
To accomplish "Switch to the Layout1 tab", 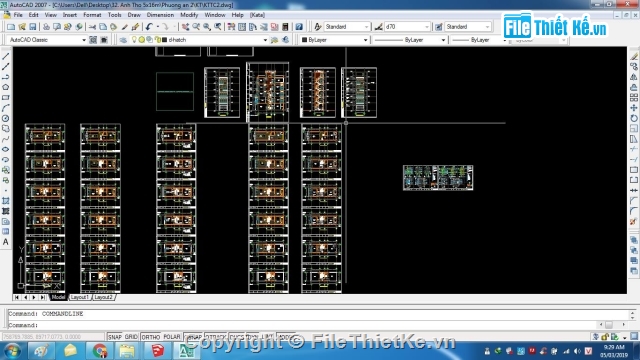I will coord(80,297).
